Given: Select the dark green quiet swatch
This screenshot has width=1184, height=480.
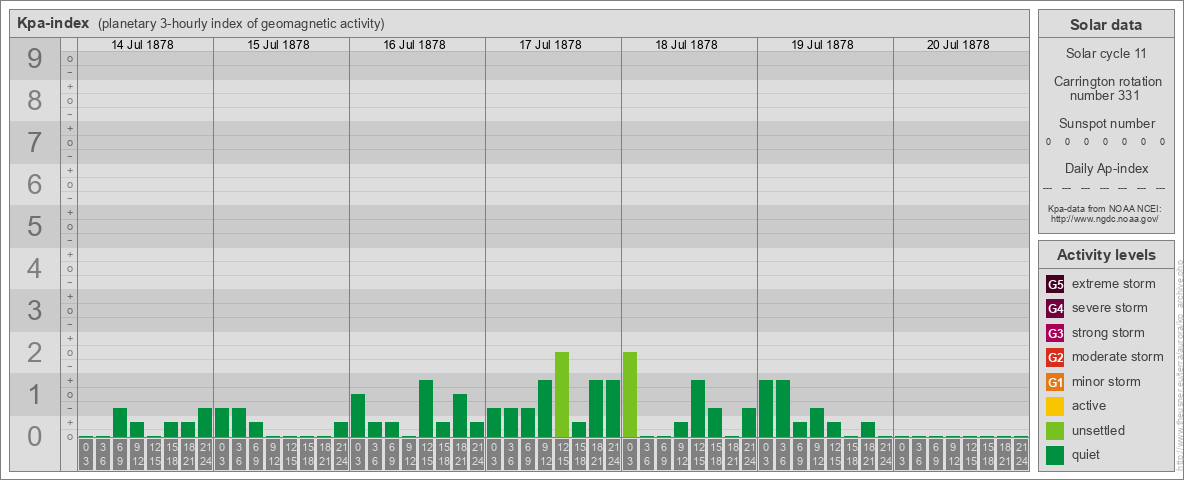Looking at the screenshot, I should click(1055, 455).
